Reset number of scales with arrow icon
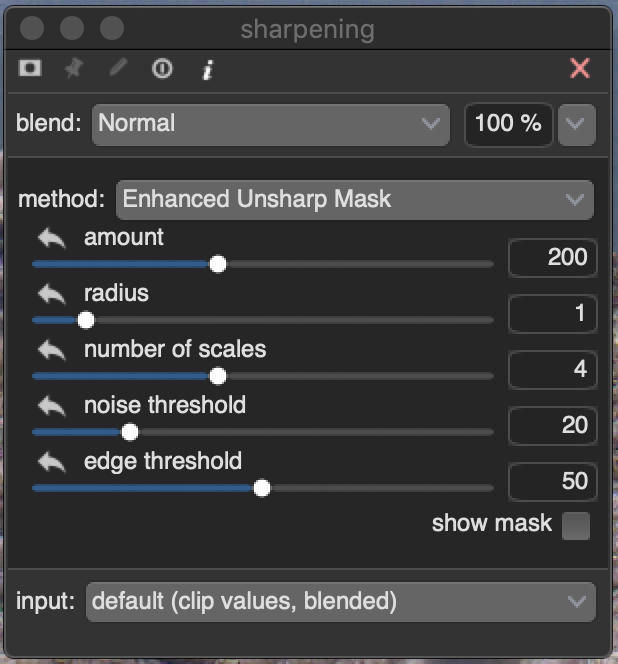 click(52, 351)
